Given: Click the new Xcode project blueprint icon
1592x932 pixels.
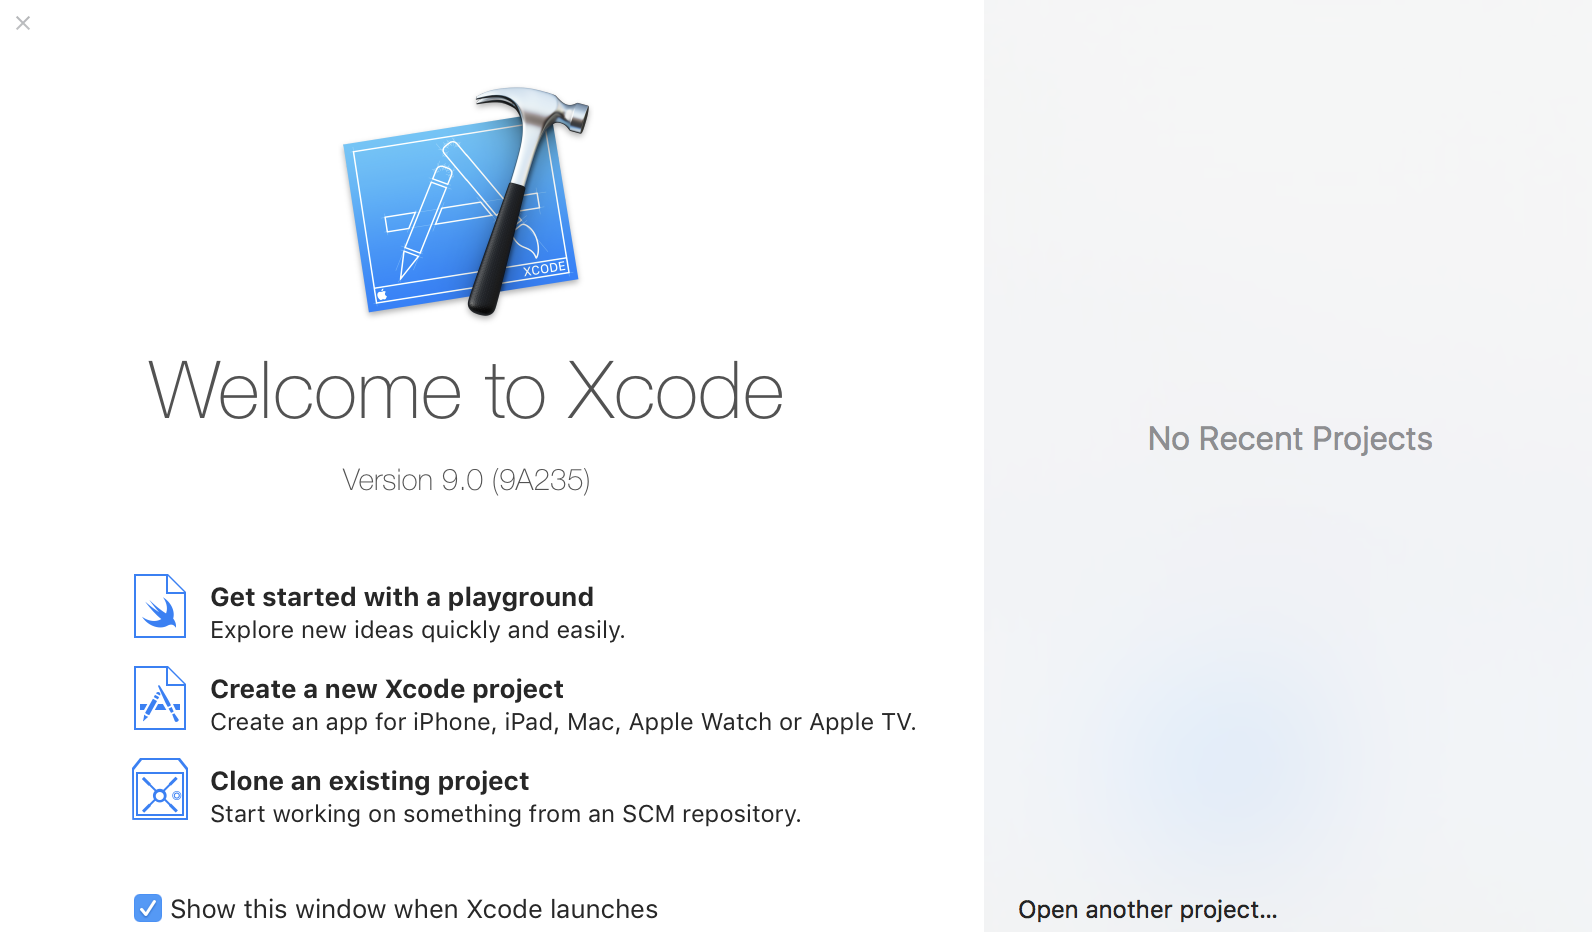Looking at the screenshot, I should tap(160, 698).
